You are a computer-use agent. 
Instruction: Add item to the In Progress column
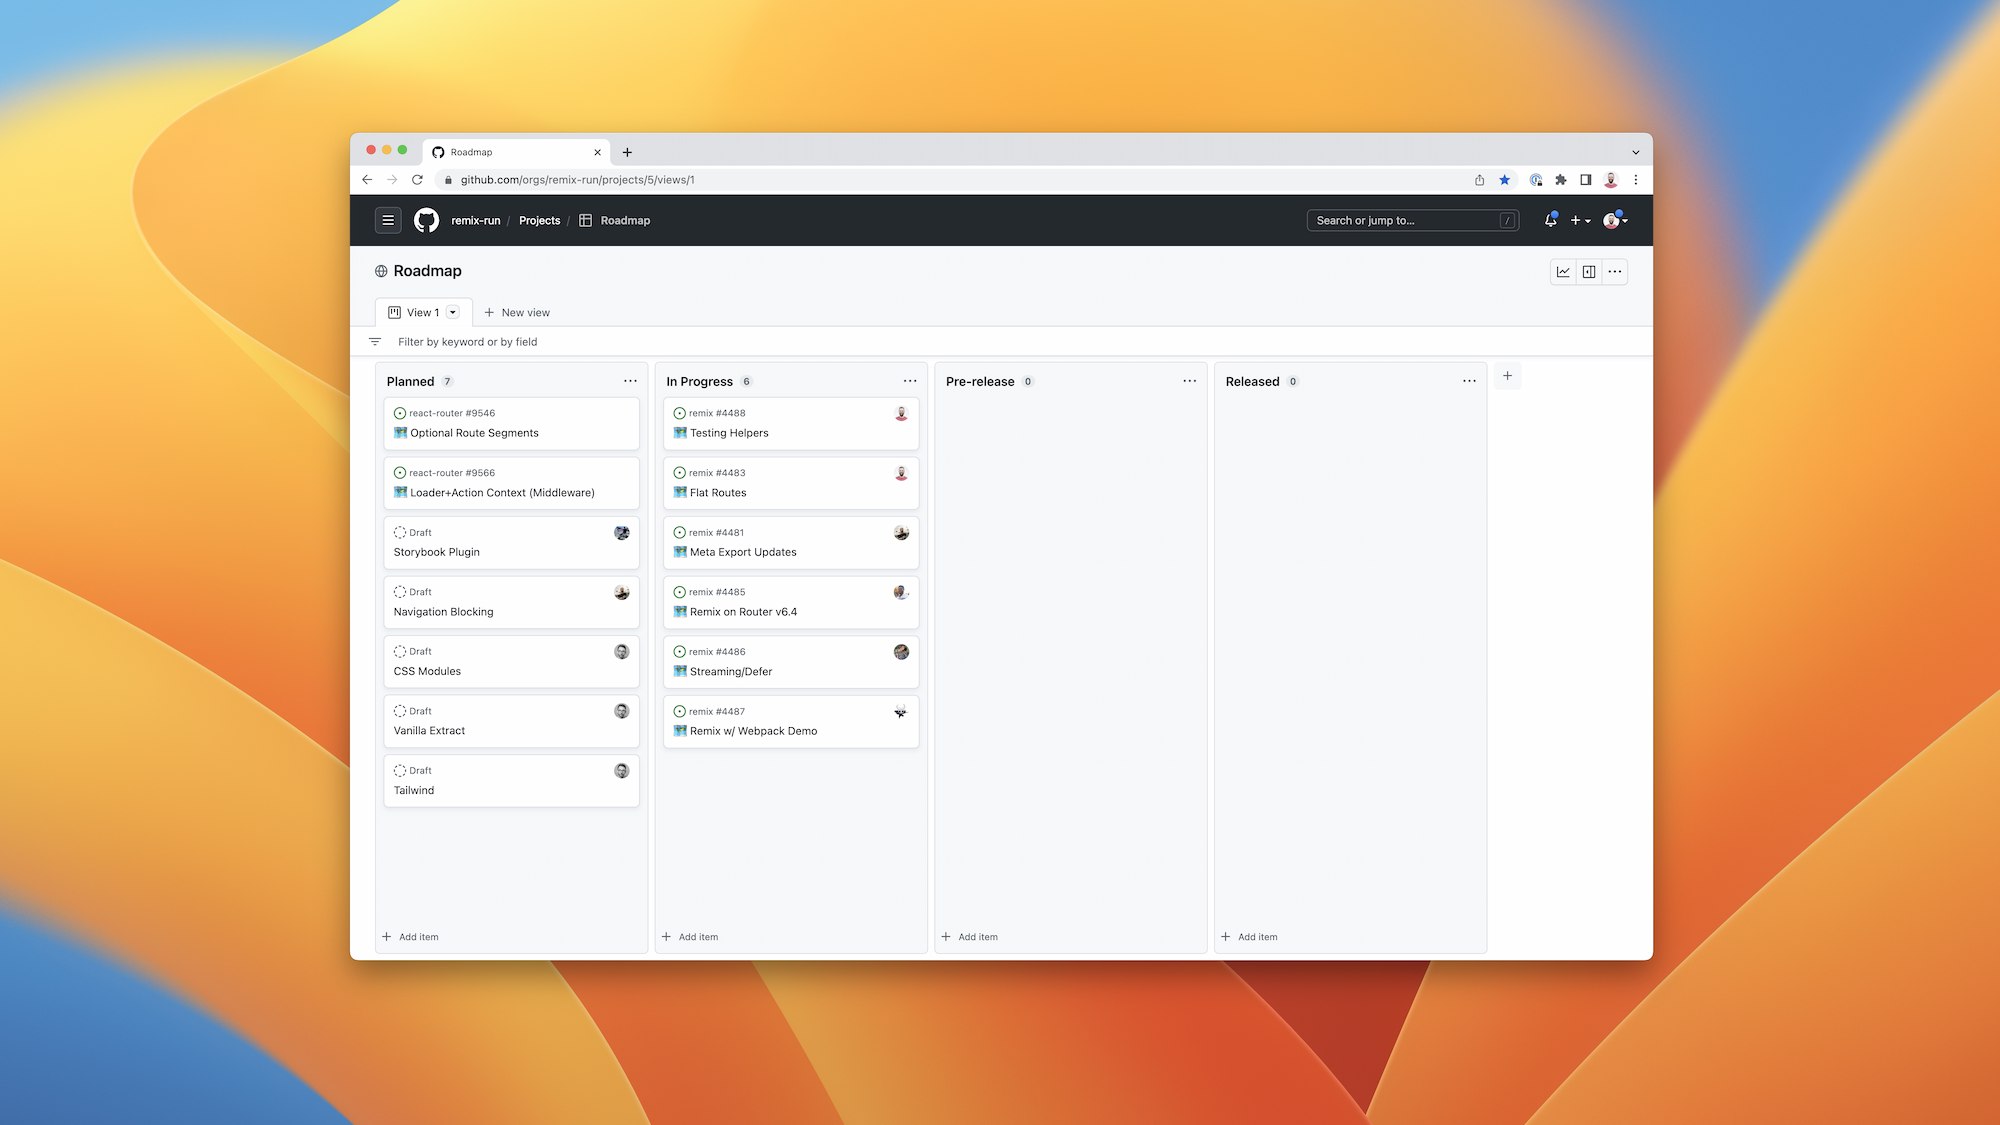pos(690,937)
